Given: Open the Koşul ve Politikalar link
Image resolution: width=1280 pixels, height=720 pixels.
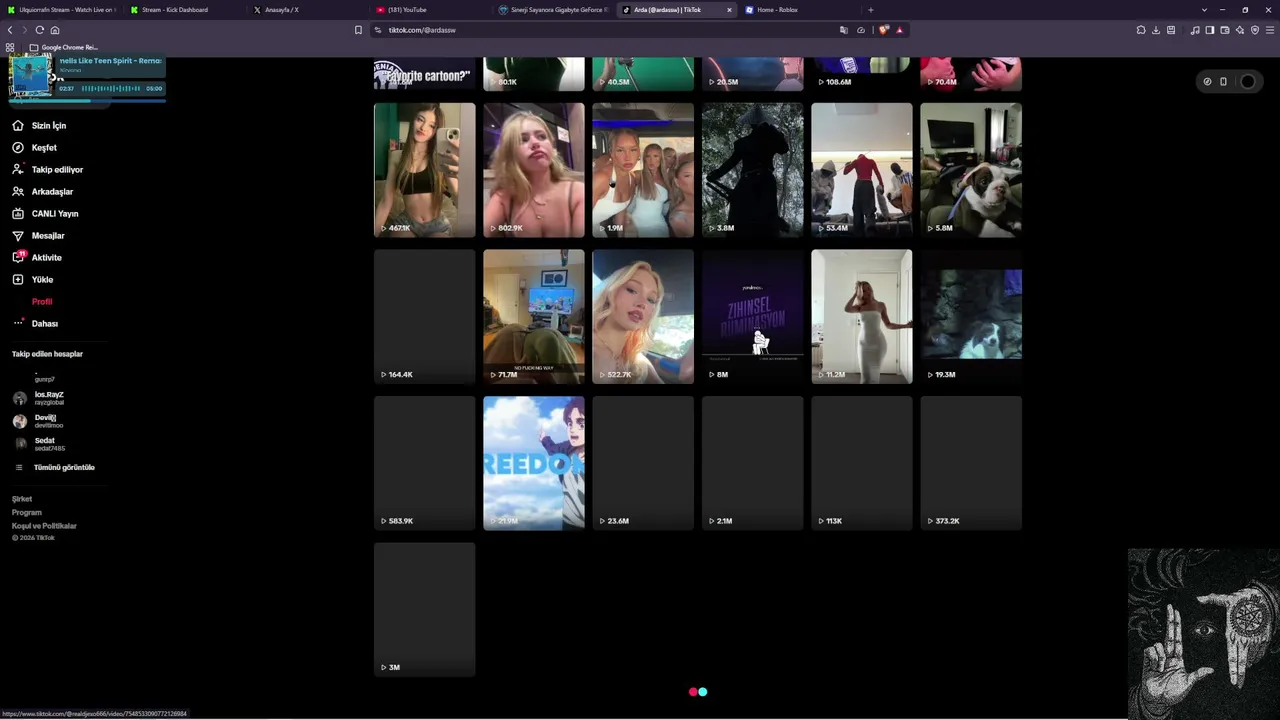Looking at the screenshot, I should [44, 526].
